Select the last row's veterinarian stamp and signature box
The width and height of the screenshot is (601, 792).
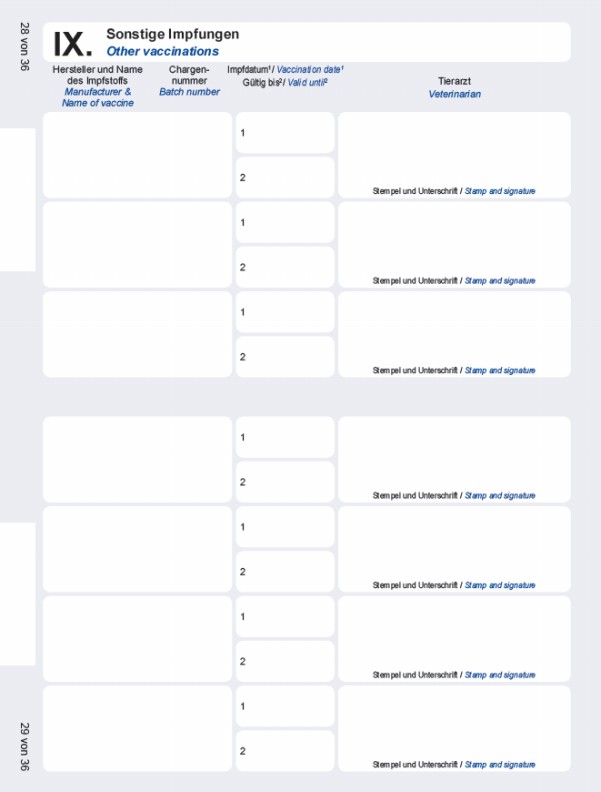coord(454,724)
